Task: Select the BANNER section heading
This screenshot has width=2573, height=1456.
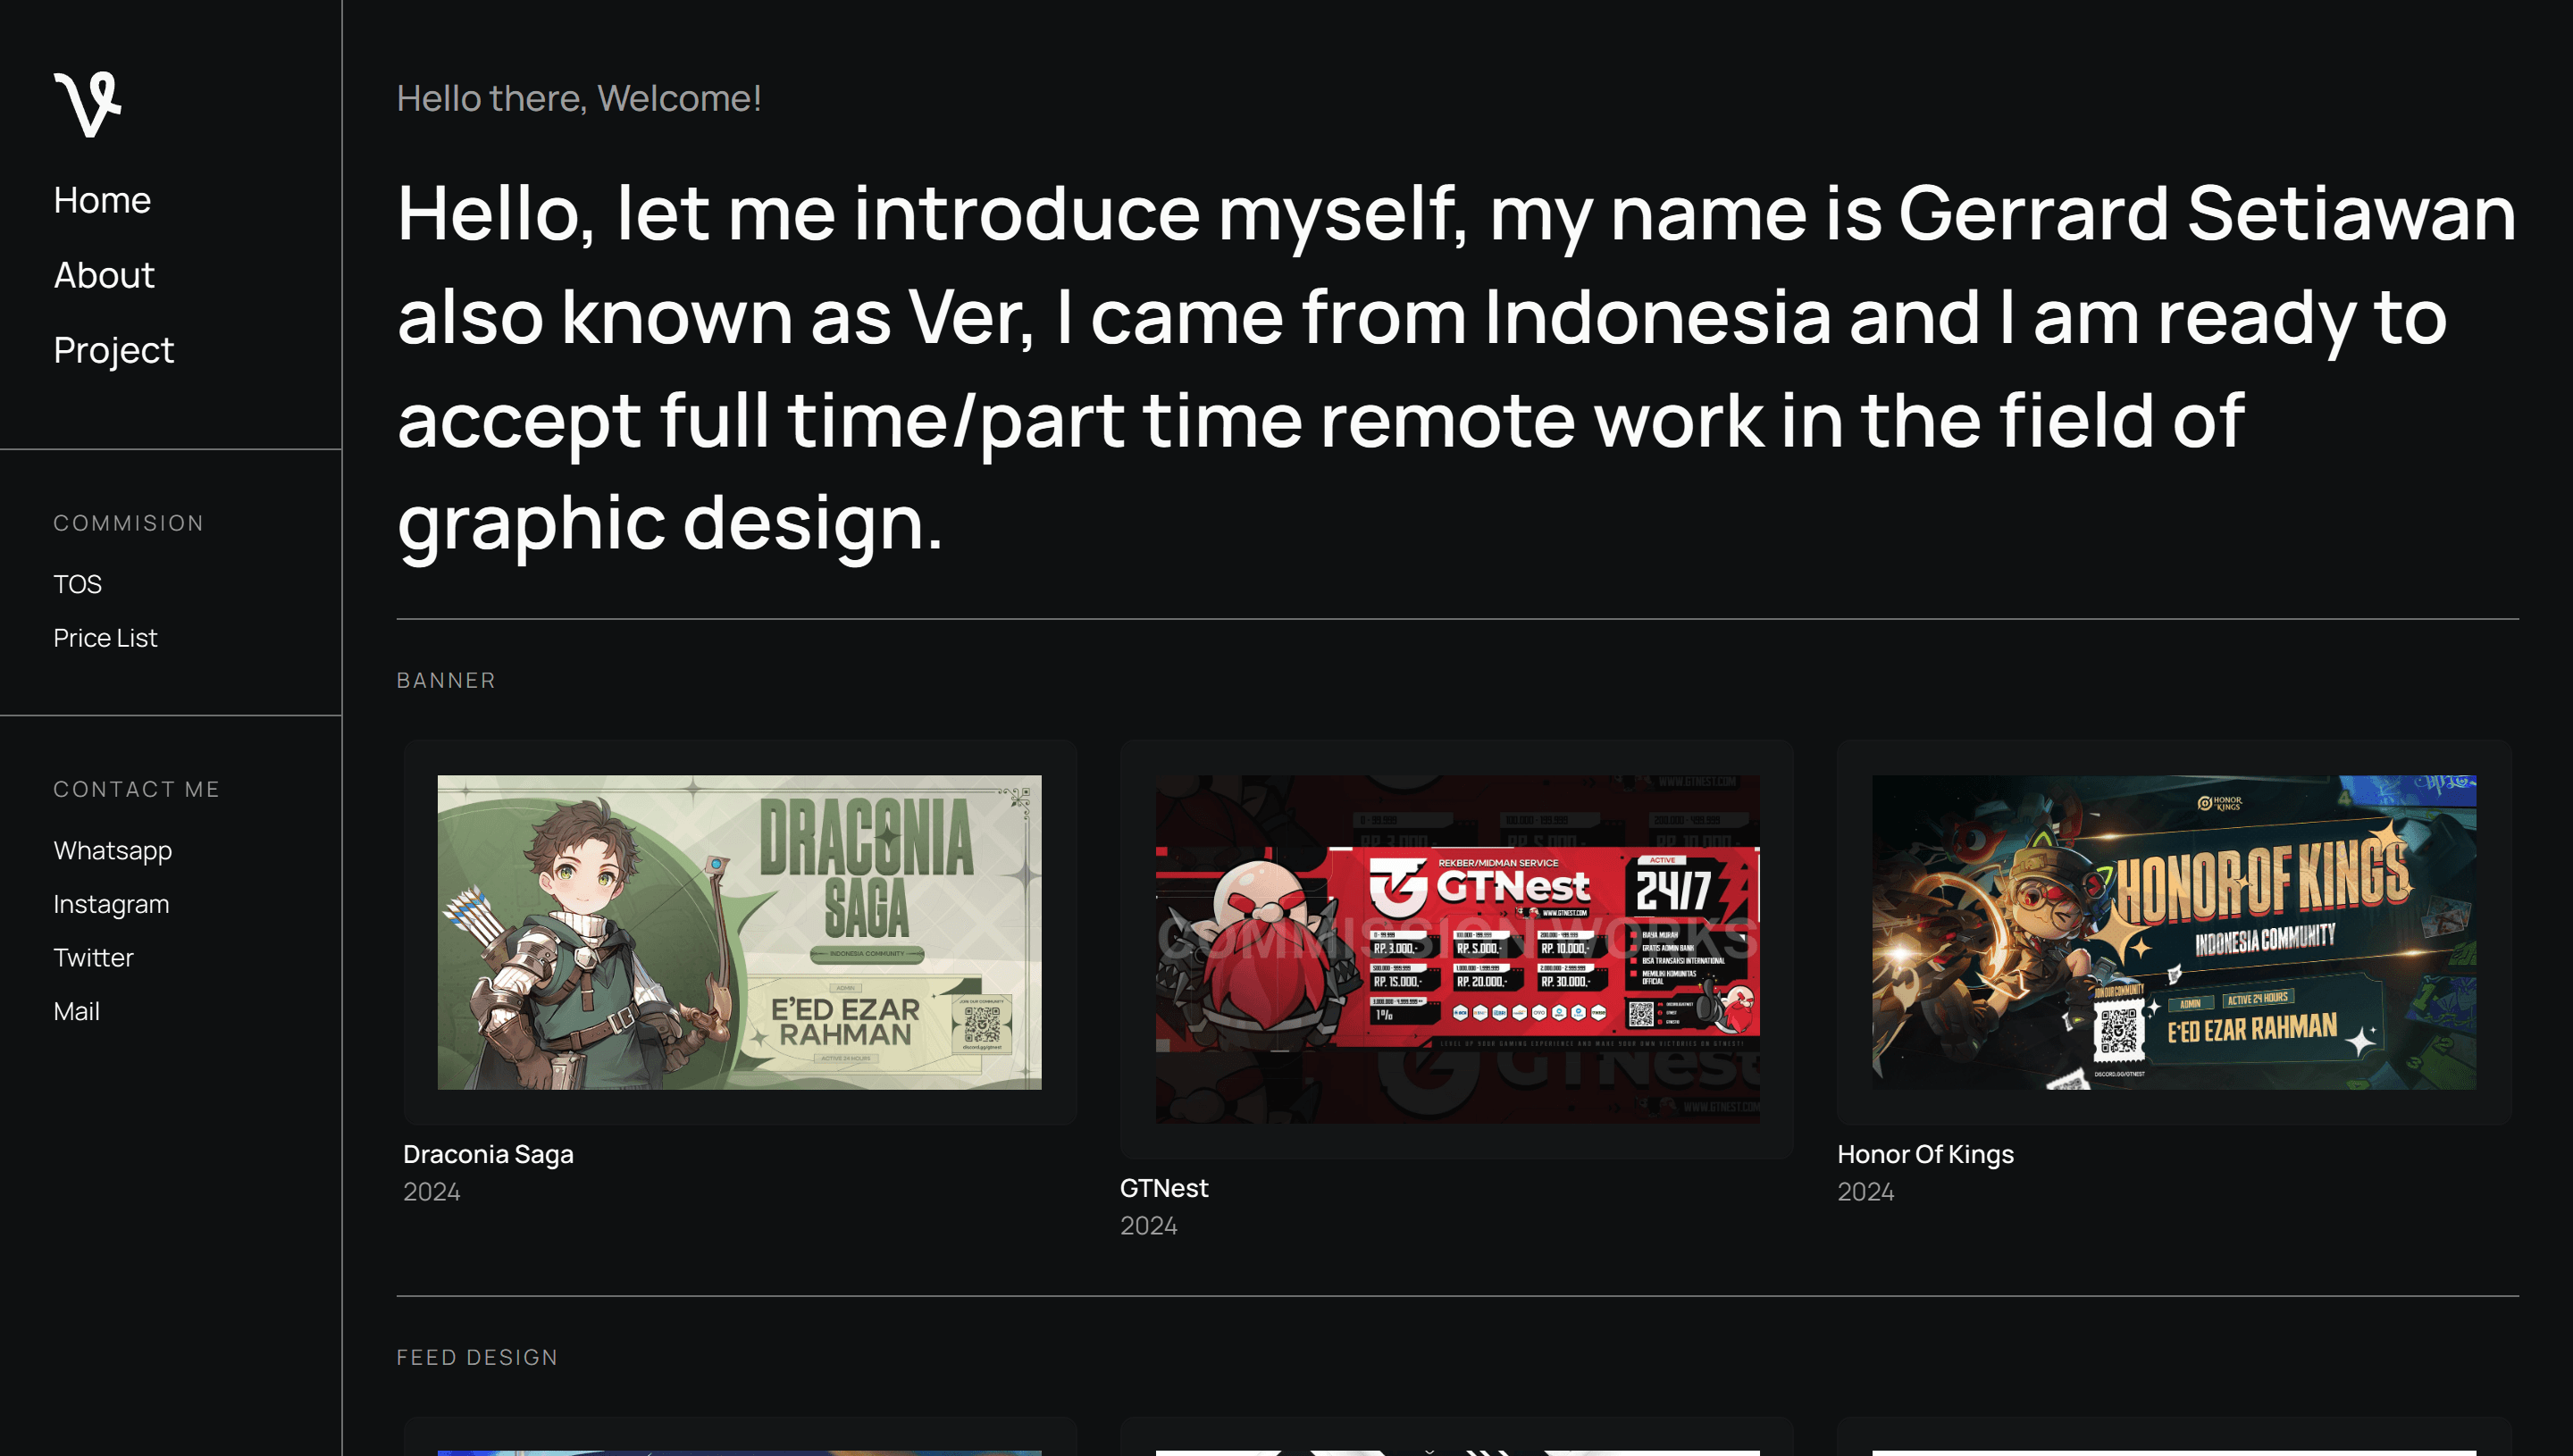Action: tap(446, 680)
